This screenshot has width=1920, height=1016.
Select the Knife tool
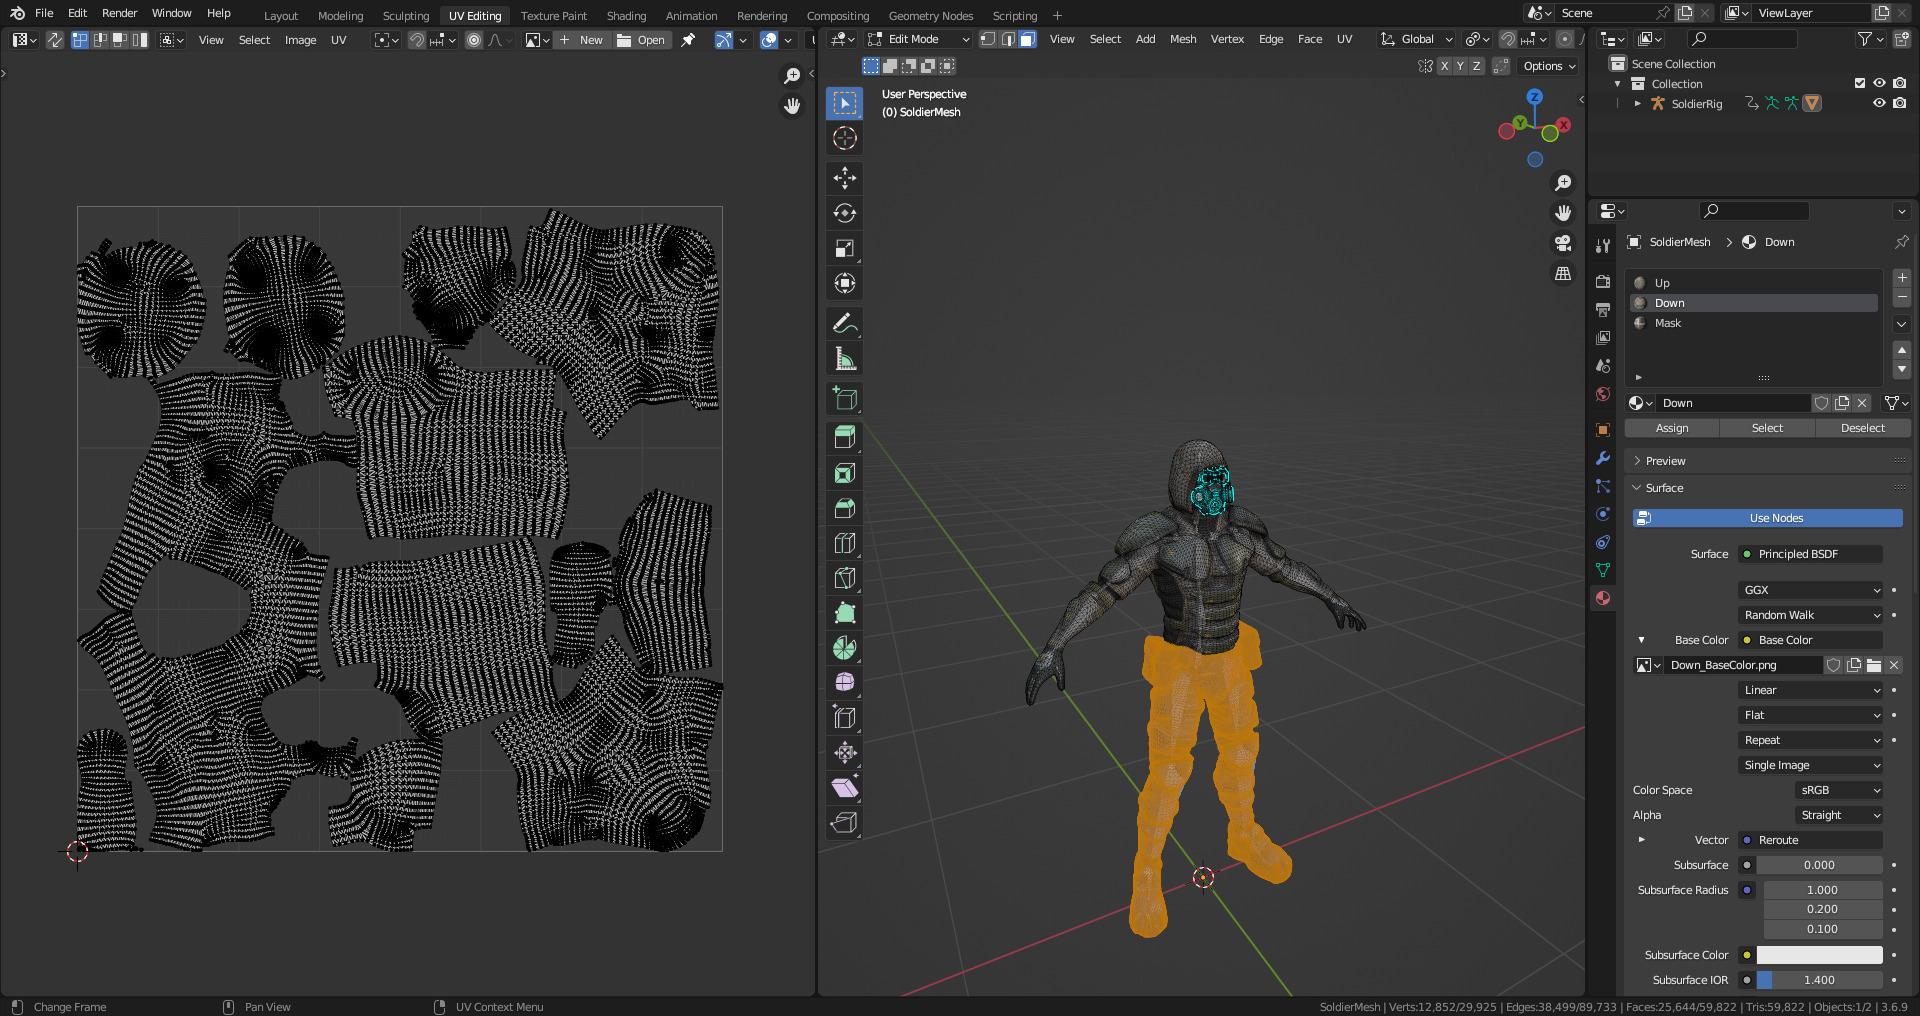[845, 578]
